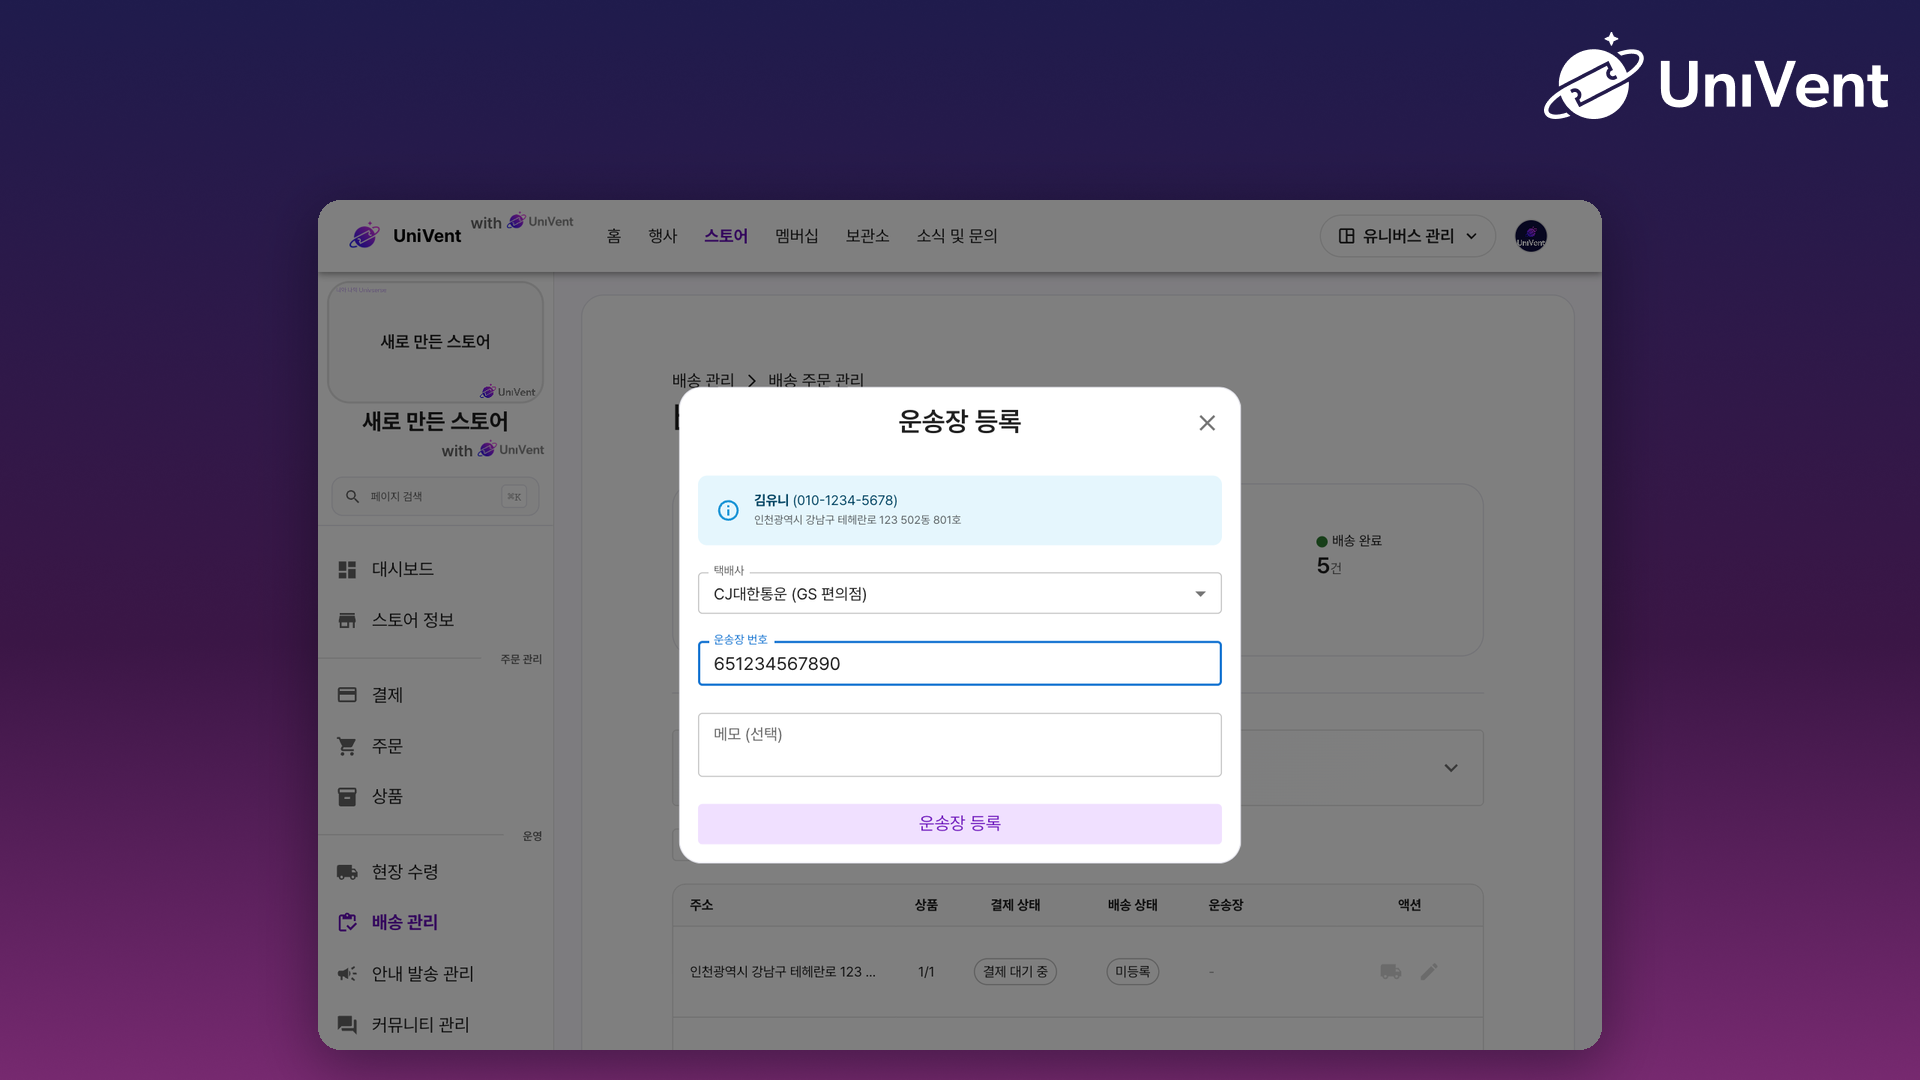The height and width of the screenshot is (1080, 1920).
Task: Click the 운송장 번호 input field
Action: click(x=959, y=663)
